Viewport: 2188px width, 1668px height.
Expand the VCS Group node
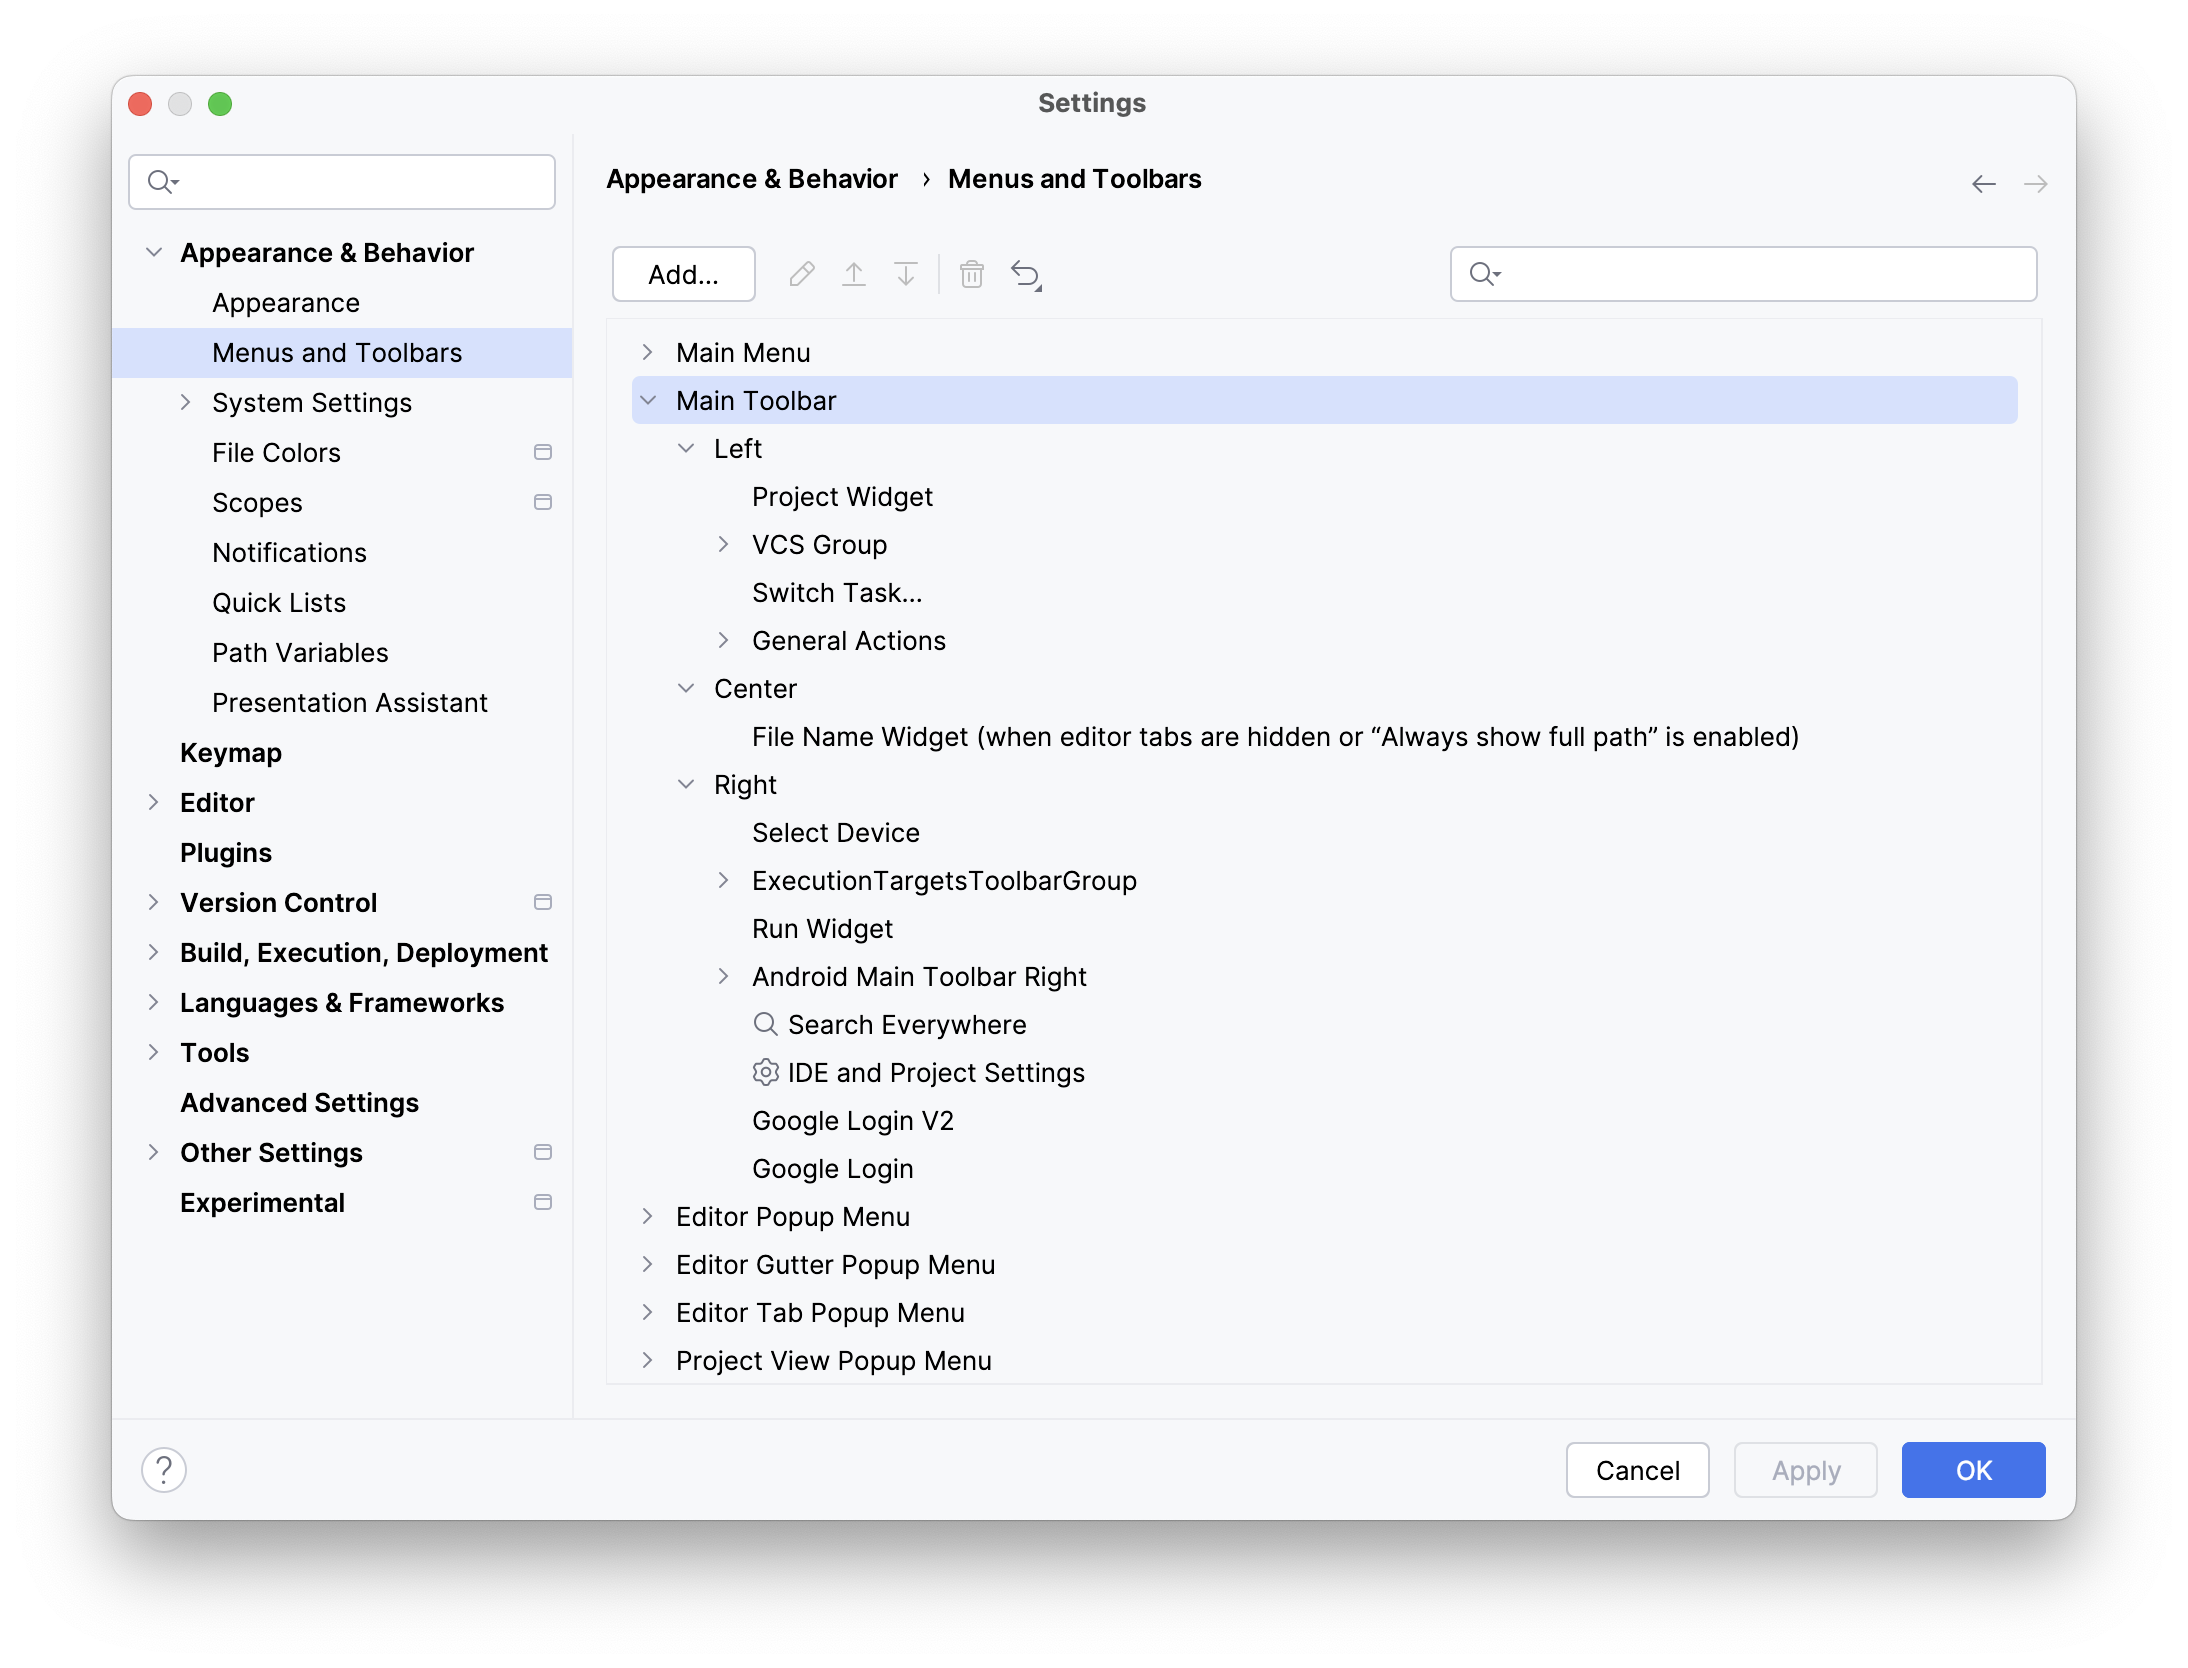point(723,544)
